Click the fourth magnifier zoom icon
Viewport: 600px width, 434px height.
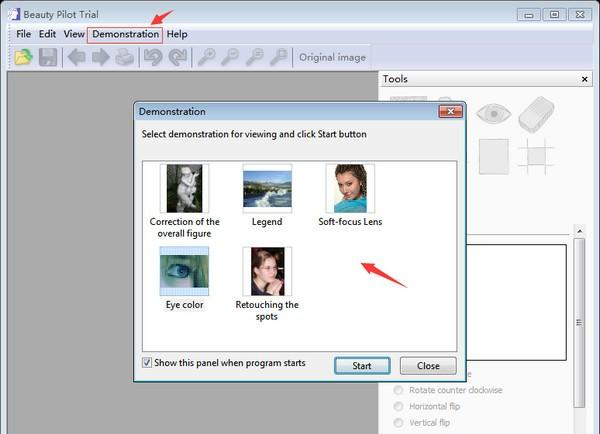coord(279,57)
